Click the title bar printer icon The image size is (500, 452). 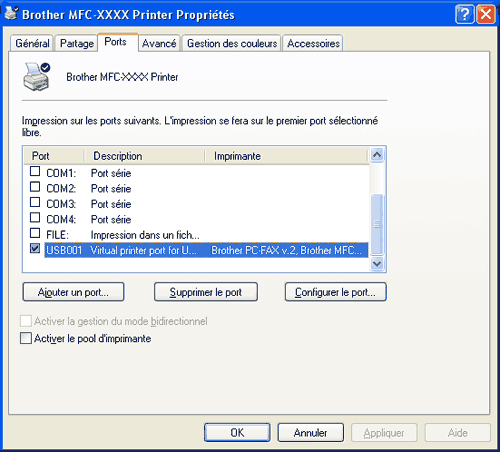(x=11, y=14)
